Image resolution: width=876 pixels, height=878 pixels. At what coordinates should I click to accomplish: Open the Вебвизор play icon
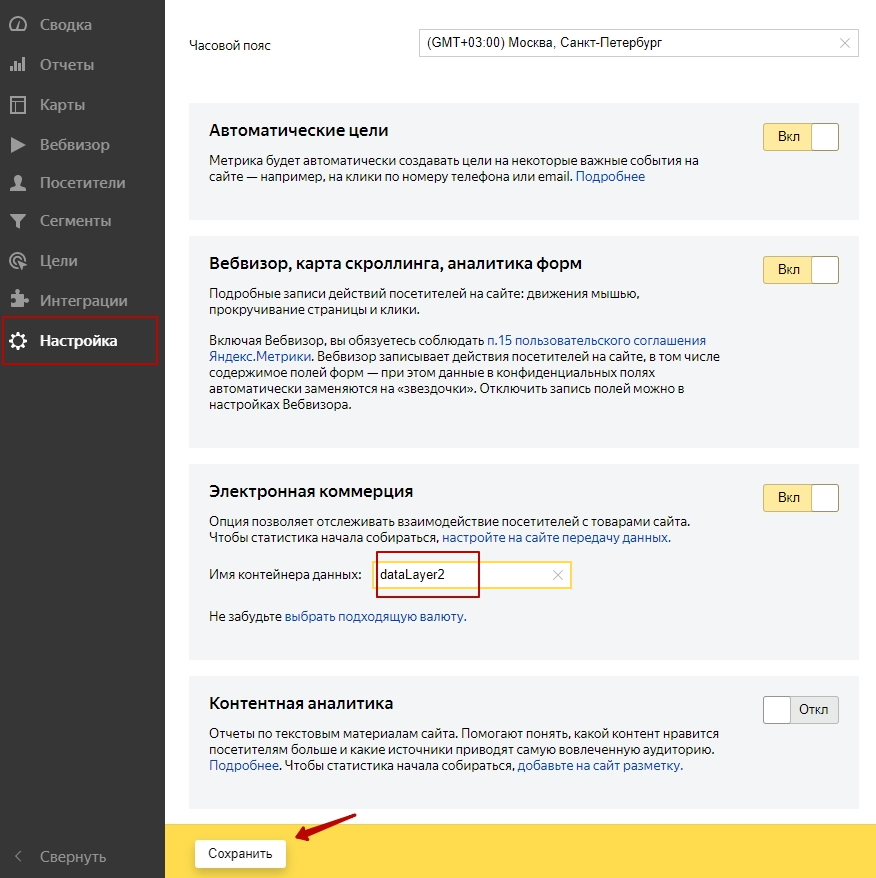(x=17, y=145)
